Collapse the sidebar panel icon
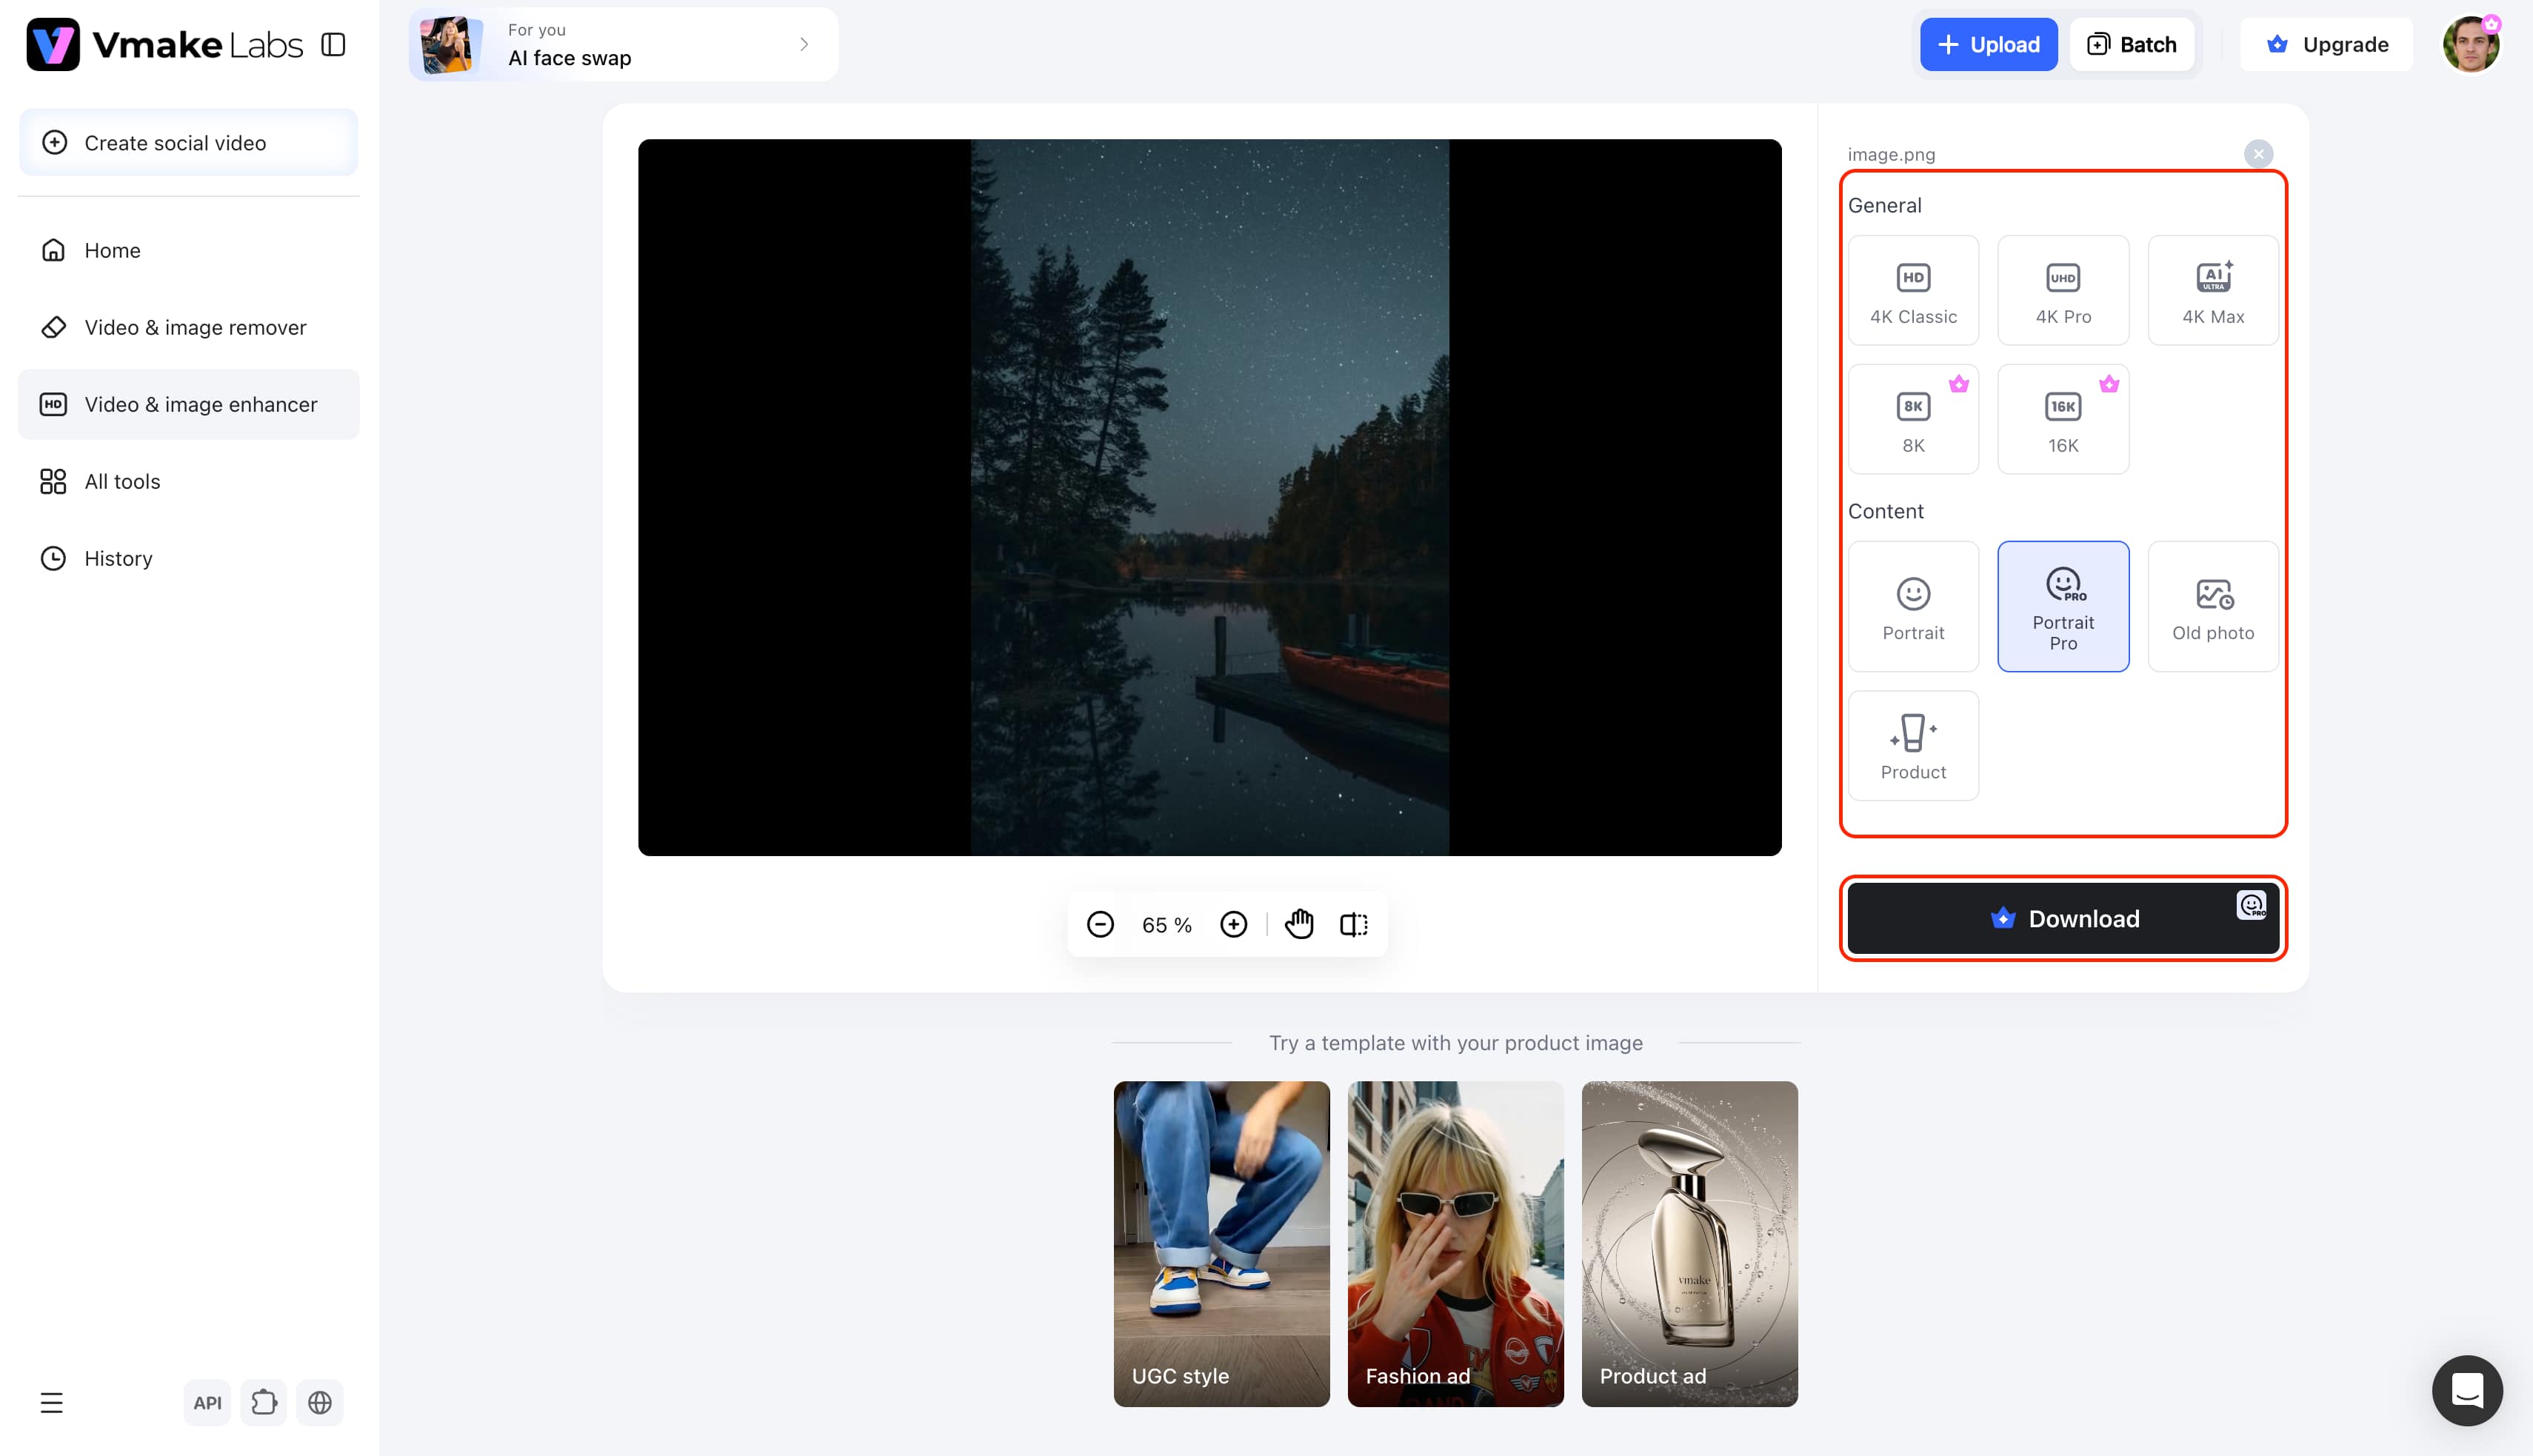2533x1456 pixels. [333, 44]
